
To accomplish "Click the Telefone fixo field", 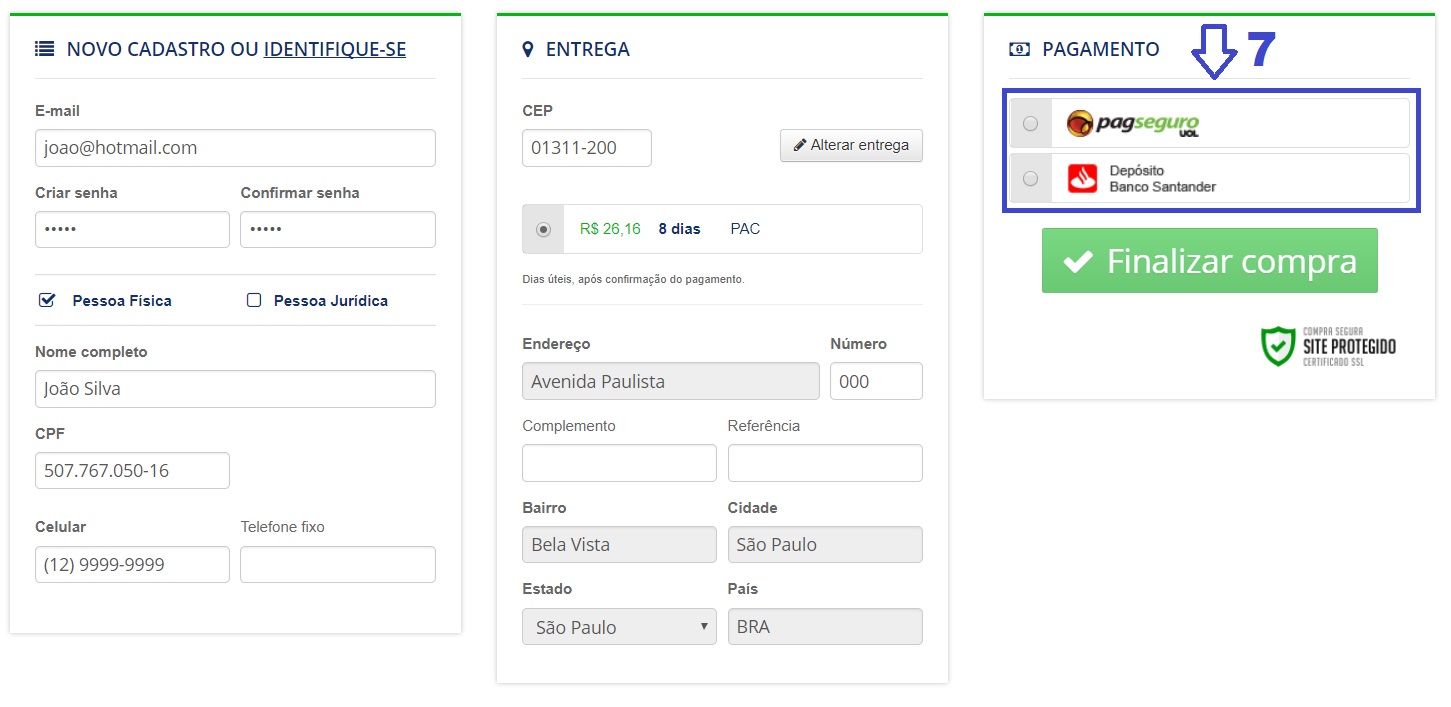I will click(337, 564).
